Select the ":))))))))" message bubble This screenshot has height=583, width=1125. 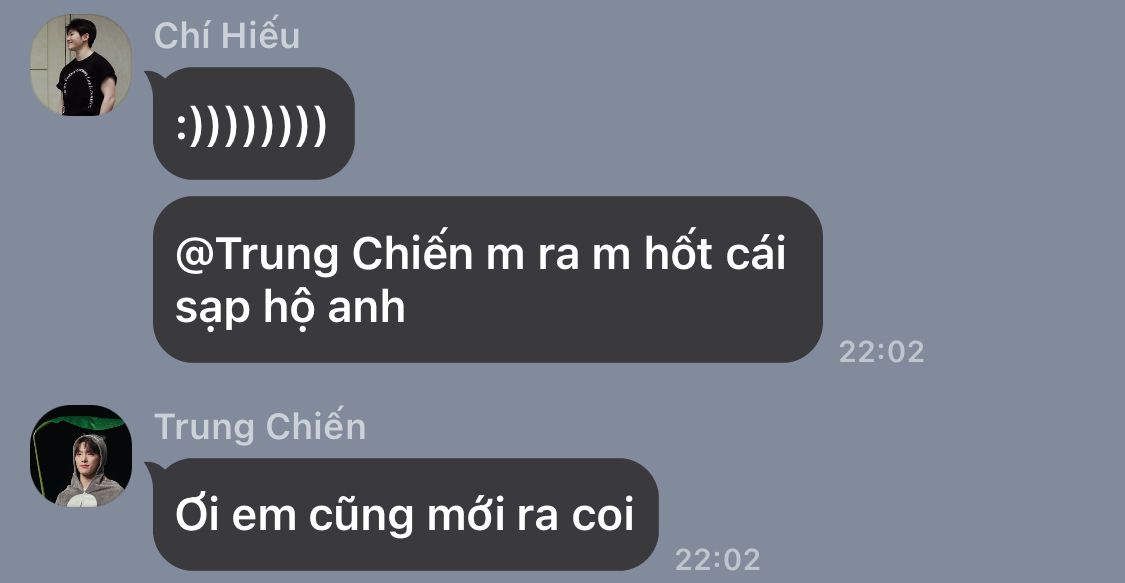click(x=254, y=123)
